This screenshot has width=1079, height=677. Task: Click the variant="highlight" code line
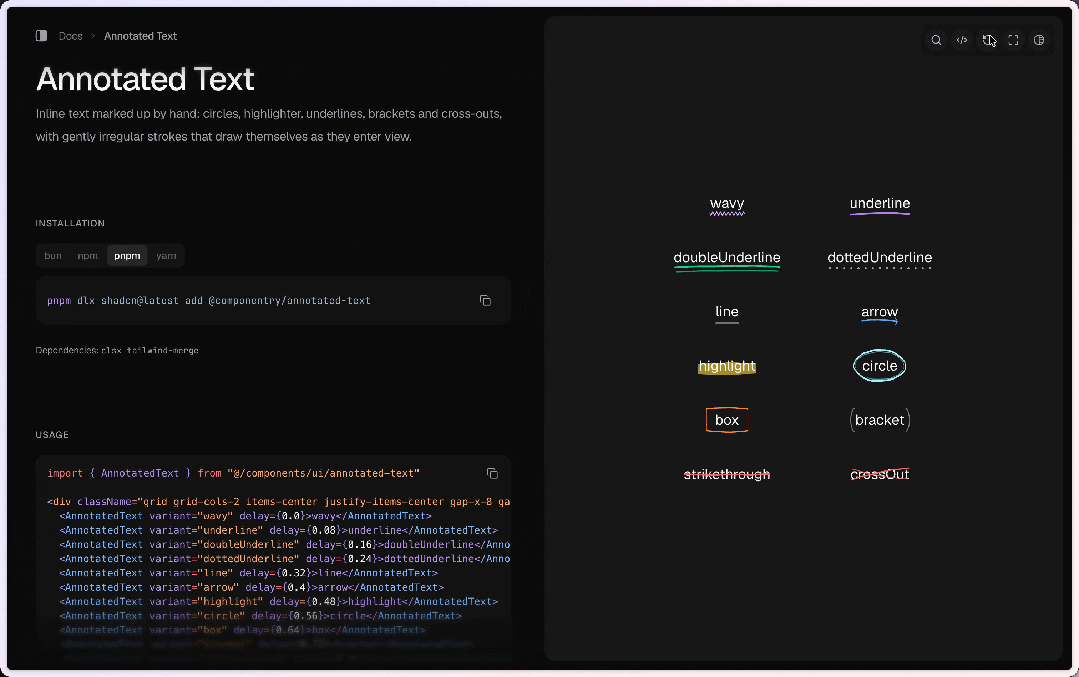[x=279, y=601]
